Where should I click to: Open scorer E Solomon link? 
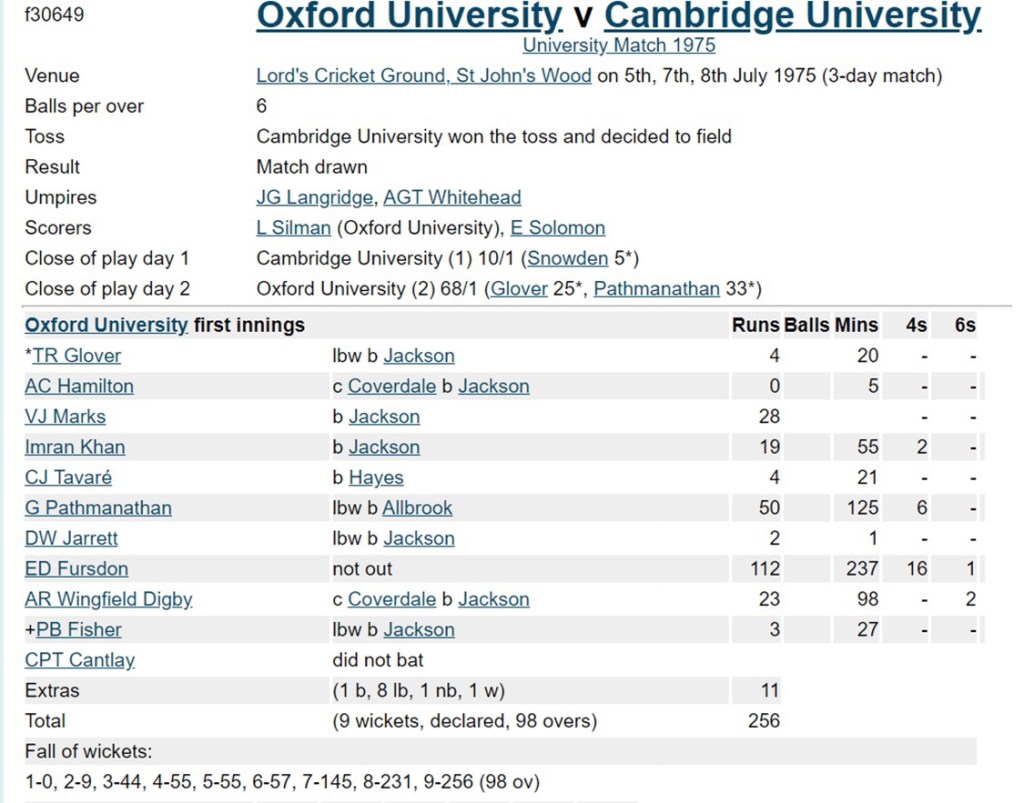click(x=557, y=228)
